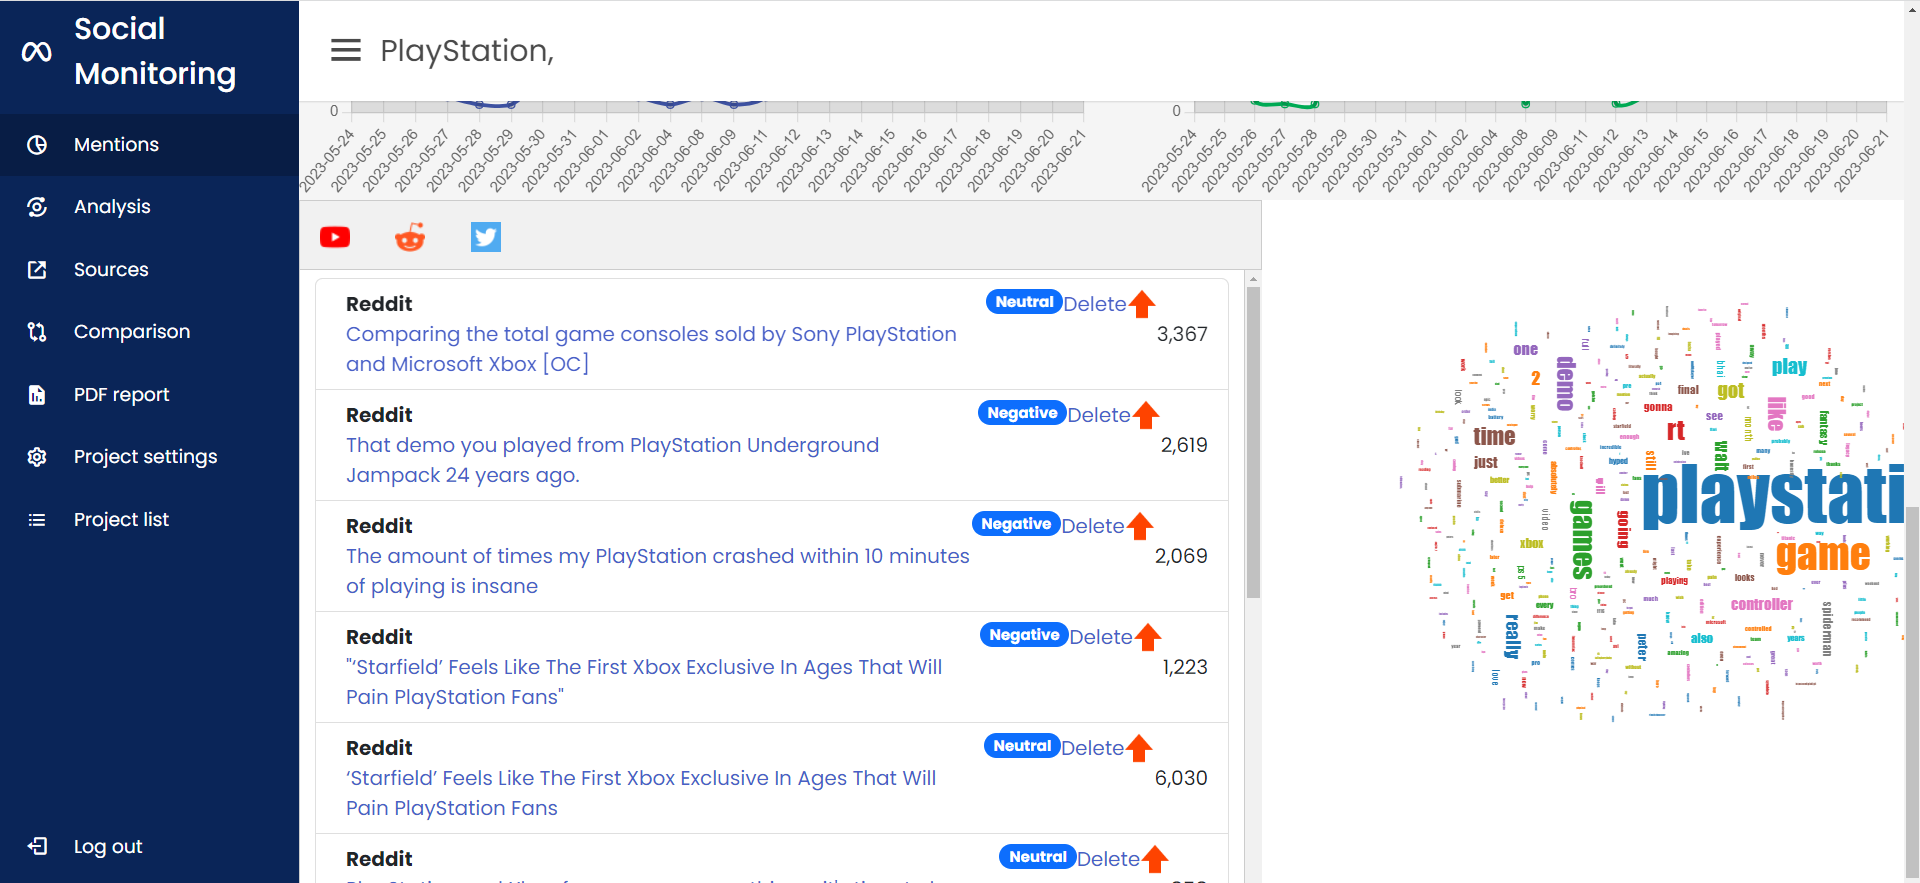This screenshot has width=1920, height=883.
Task: Delete the quoted Starfield mention
Action: pyautogui.click(x=1100, y=637)
